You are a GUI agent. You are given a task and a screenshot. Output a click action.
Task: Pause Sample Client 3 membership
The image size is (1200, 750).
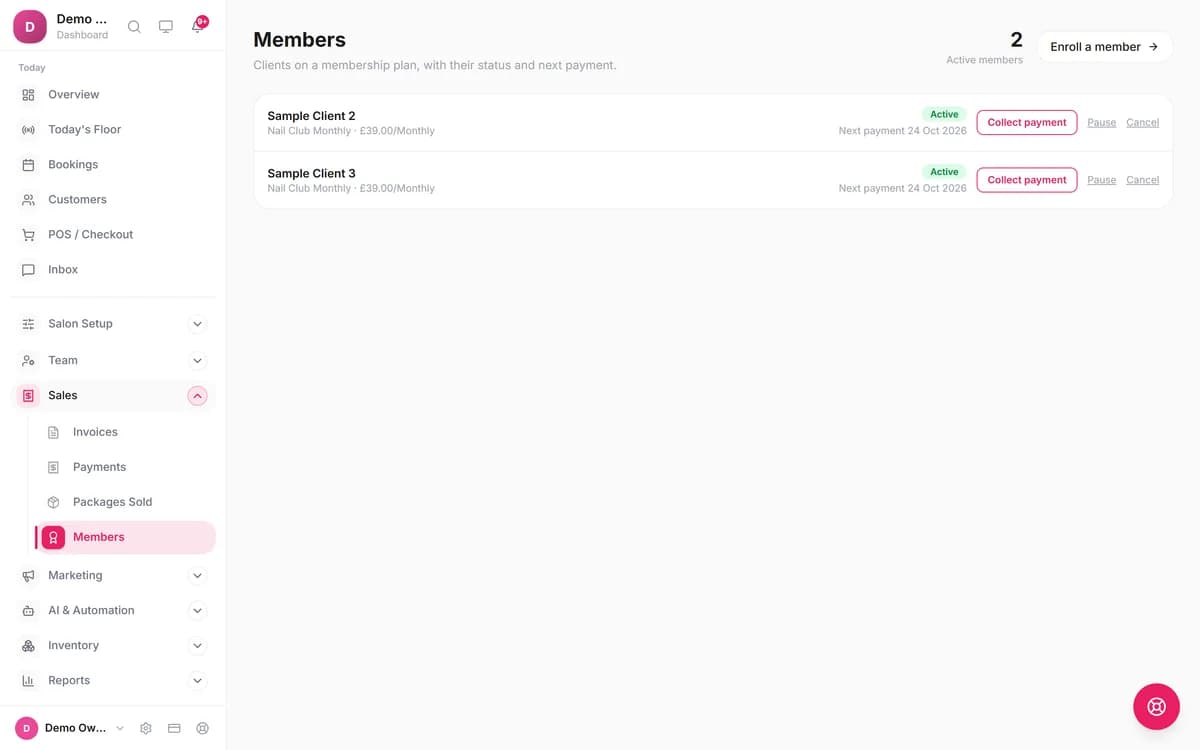[x=1101, y=180]
